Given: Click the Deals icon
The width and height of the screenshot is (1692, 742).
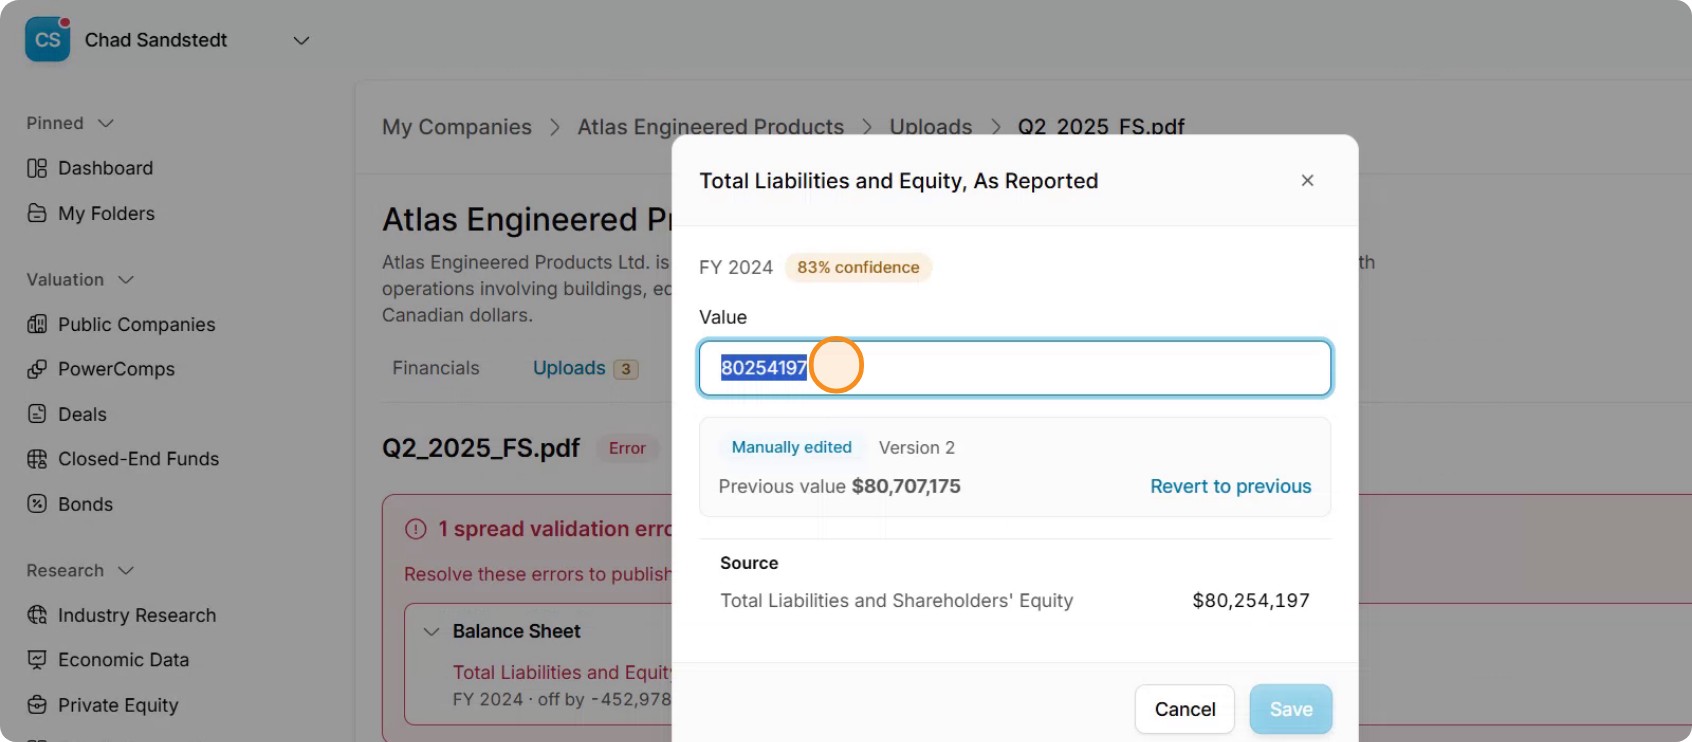Looking at the screenshot, I should coord(37,414).
